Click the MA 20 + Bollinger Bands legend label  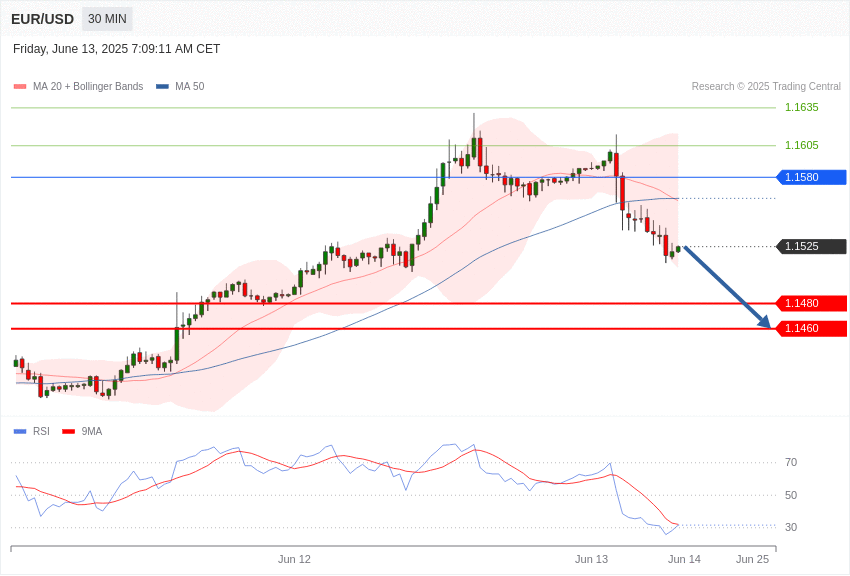click(x=88, y=86)
